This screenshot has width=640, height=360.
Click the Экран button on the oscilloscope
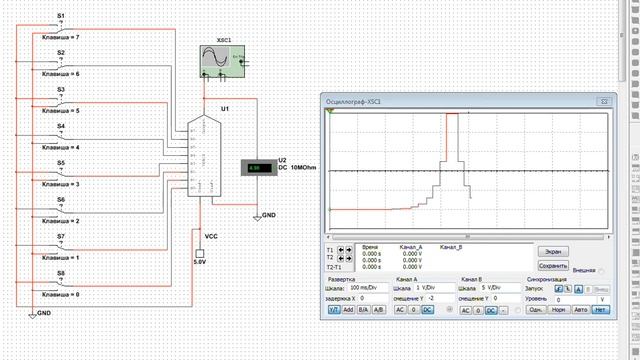pos(553,252)
